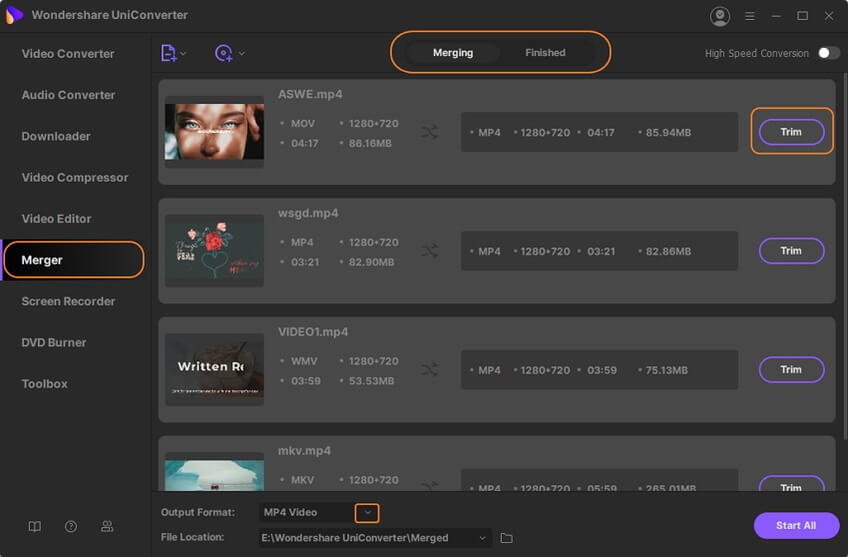Click VIDEO1.mp4 thumbnail
The width and height of the screenshot is (848, 557).
click(x=214, y=369)
